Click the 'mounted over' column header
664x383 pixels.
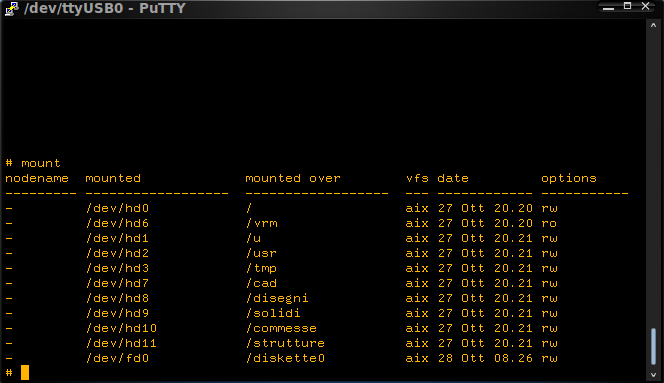point(293,178)
